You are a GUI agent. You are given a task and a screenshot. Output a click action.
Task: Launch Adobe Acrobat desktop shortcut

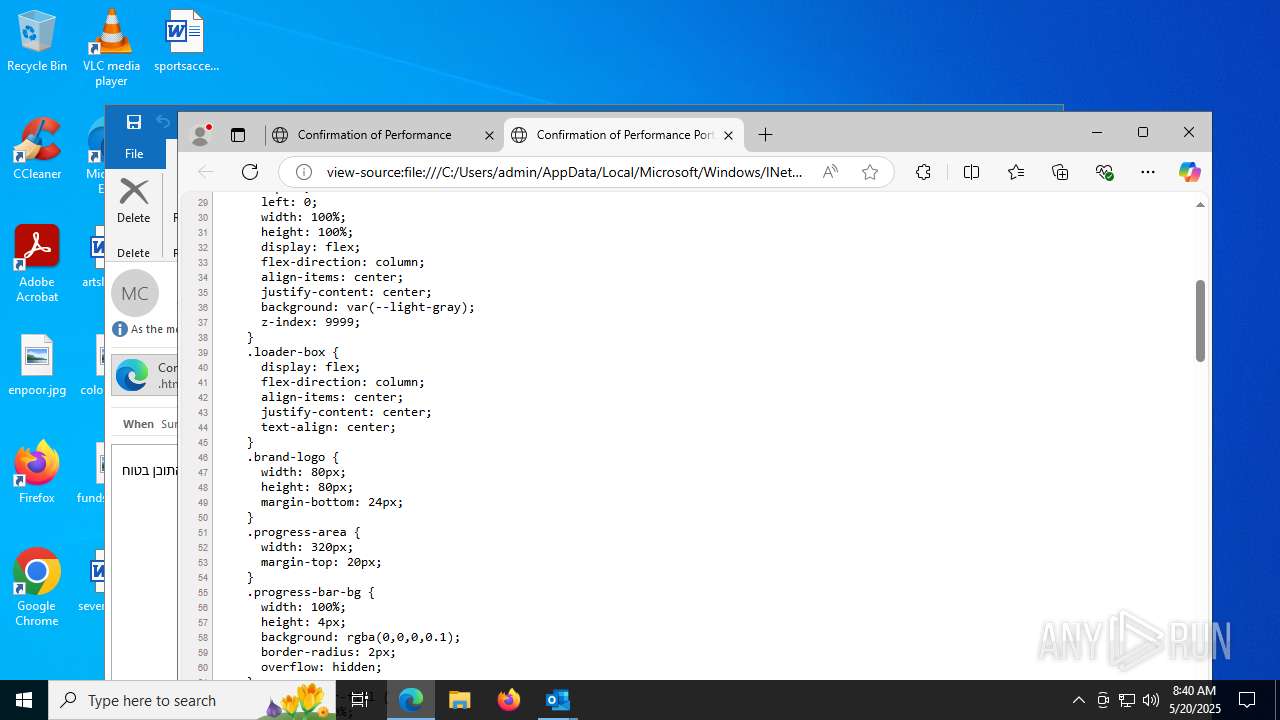click(x=37, y=263)
